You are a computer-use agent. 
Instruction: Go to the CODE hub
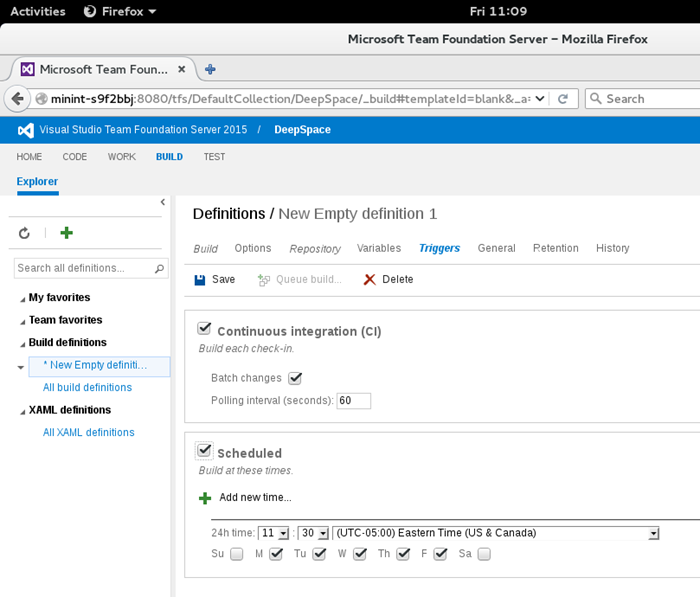click(x=75, y=157)
